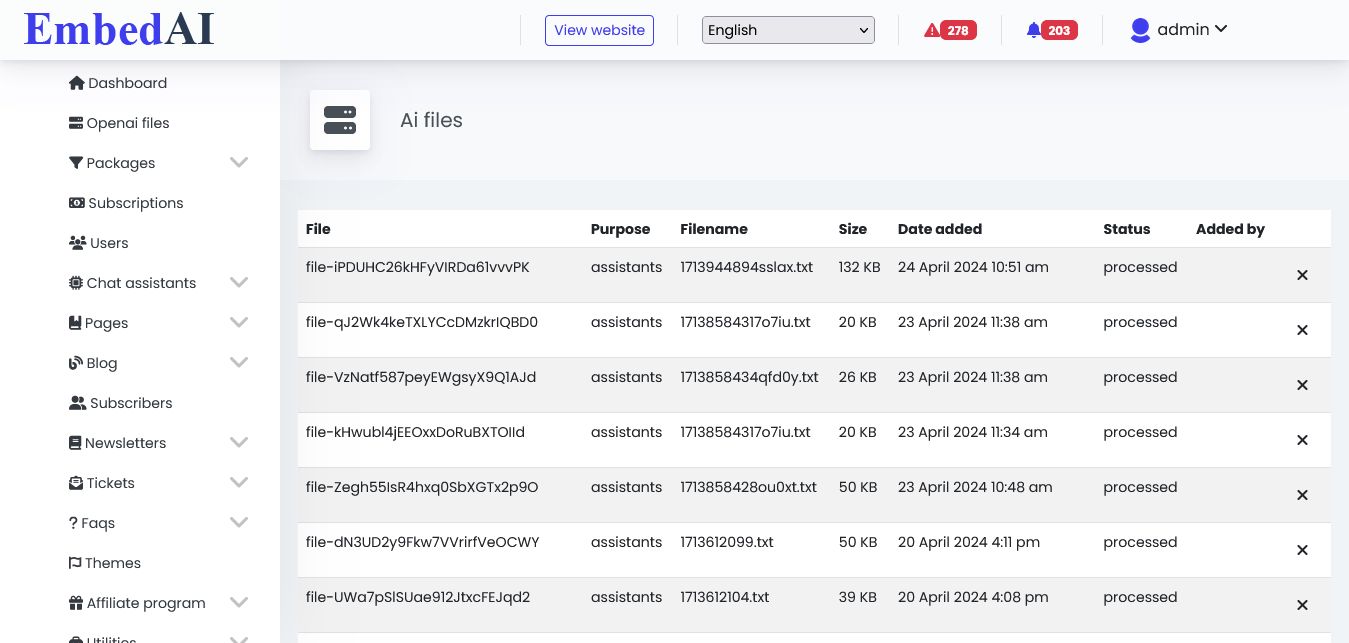Expand the Newsletters submenu chevron
This screenshot has height=643, width=1349.
coord(239,442)
